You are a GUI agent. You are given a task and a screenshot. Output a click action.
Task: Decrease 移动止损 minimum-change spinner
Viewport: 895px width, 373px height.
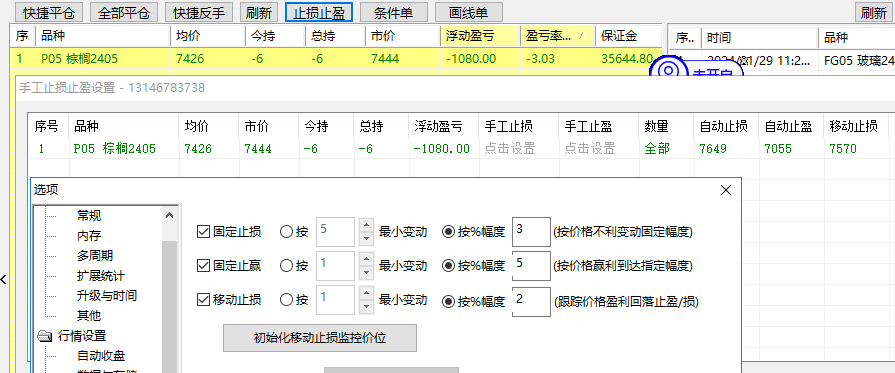coord(366,307)
